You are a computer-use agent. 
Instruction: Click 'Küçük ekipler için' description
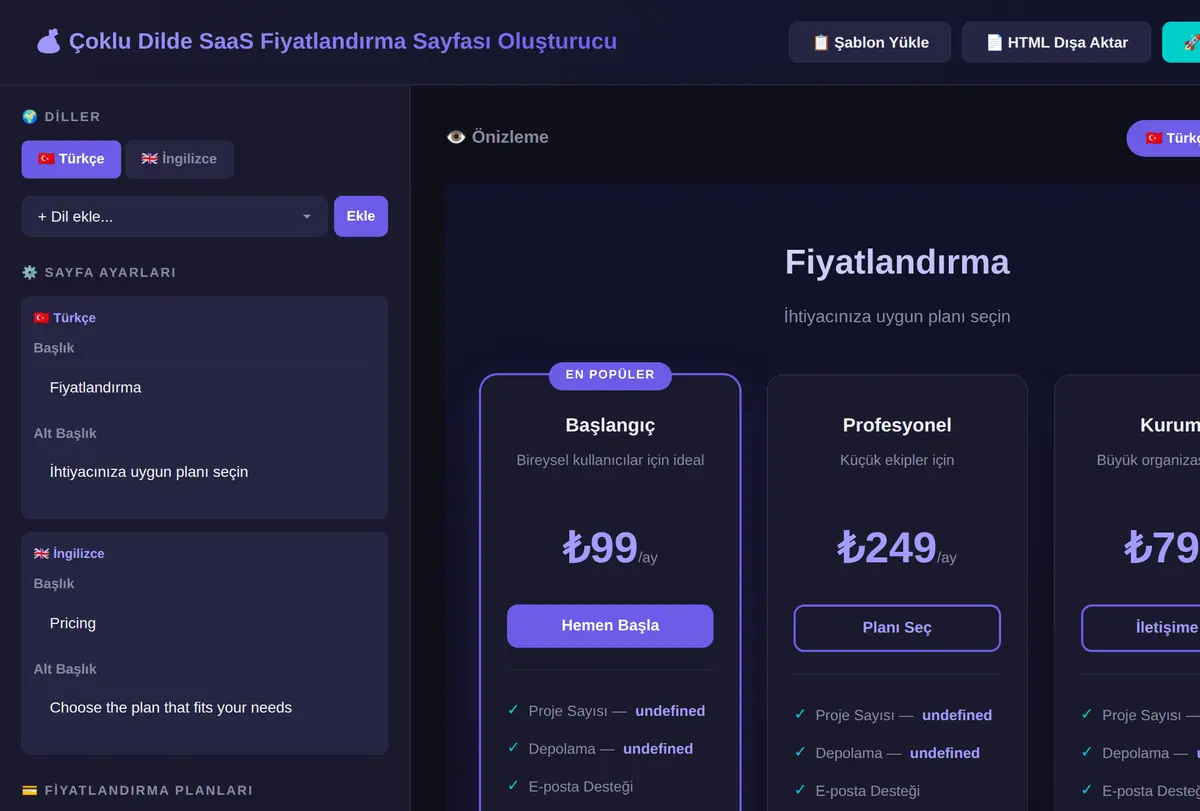897,461
